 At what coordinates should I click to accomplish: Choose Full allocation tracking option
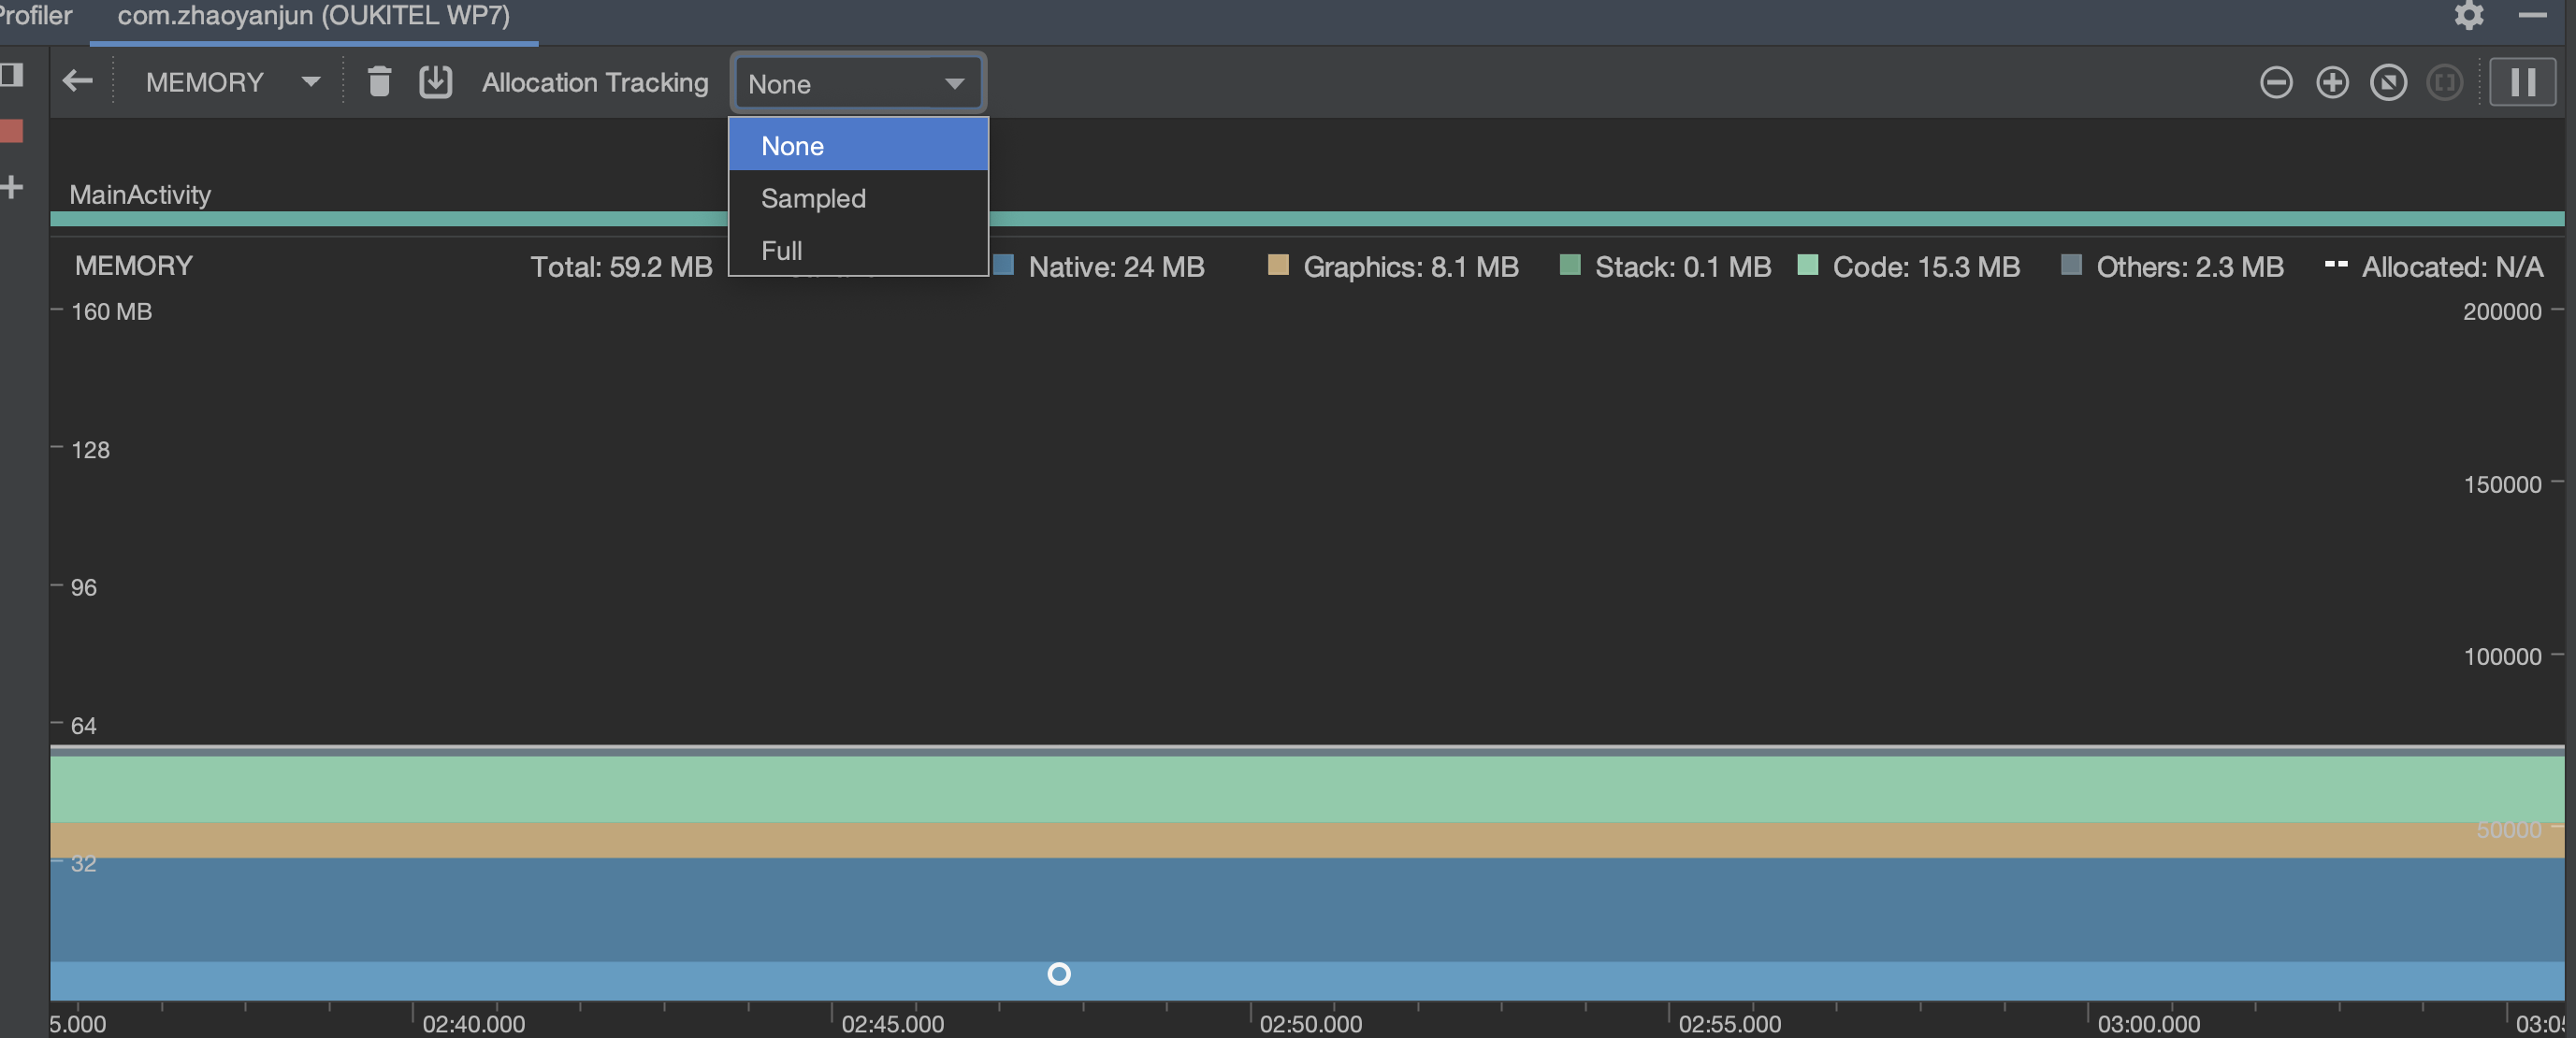857,250
